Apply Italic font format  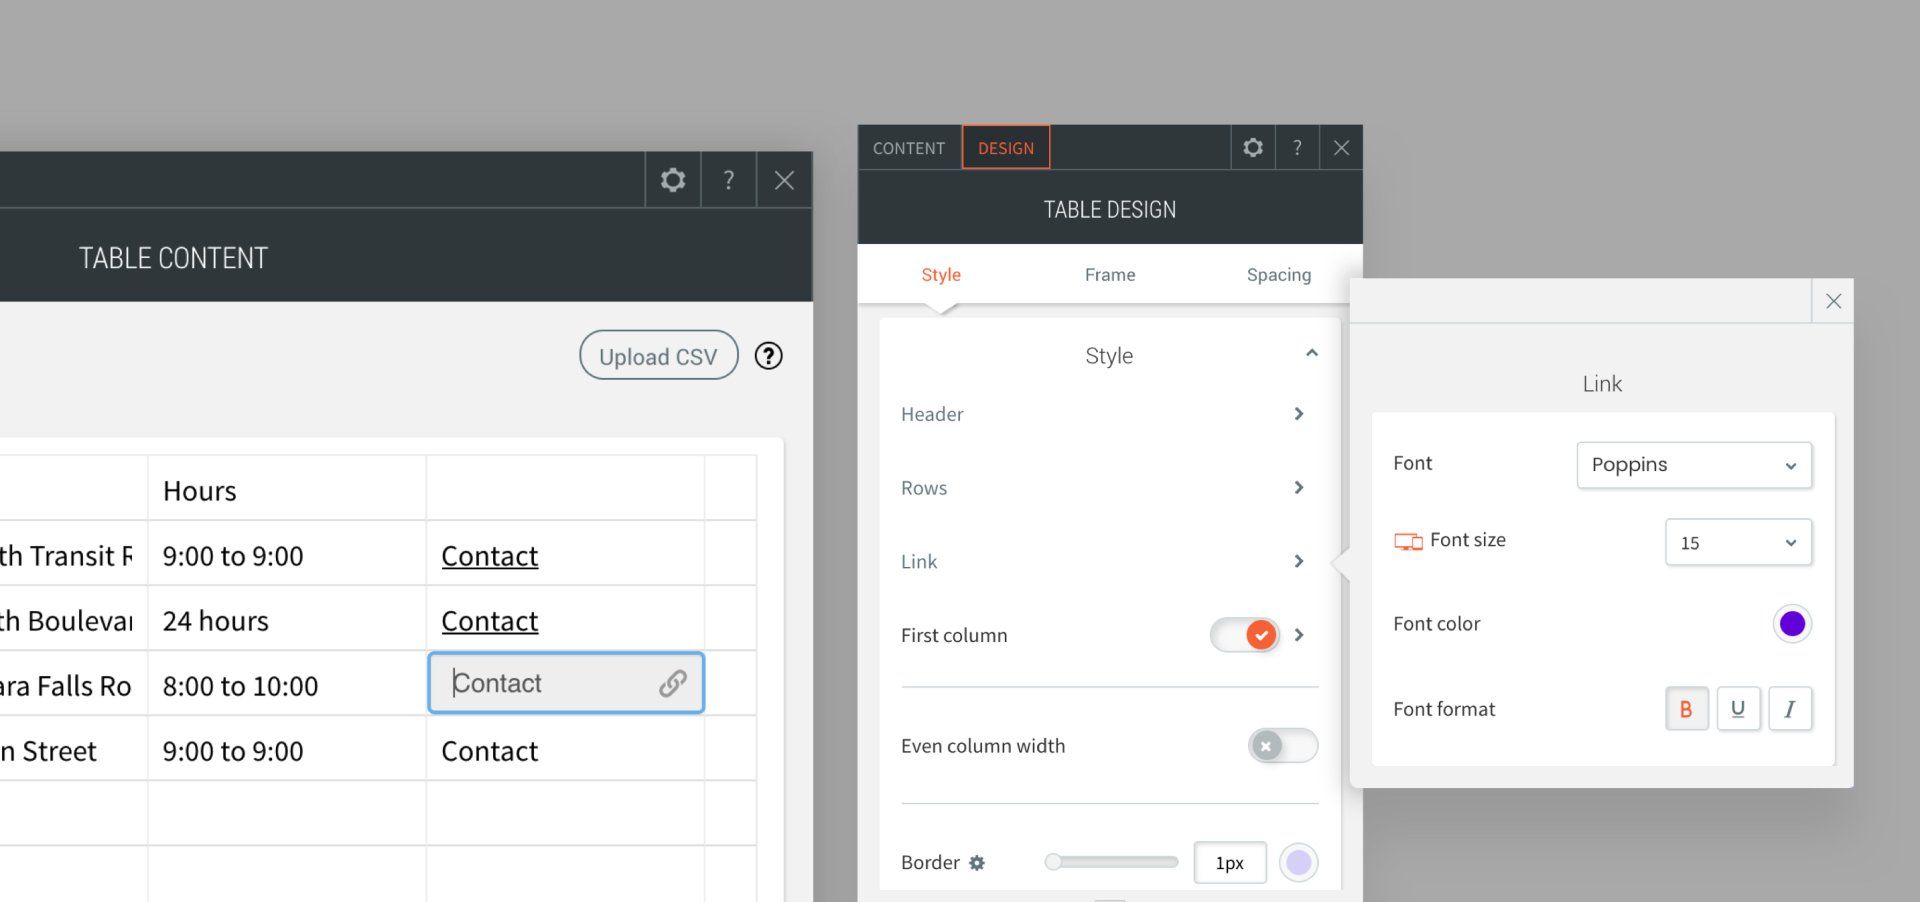click(1791, 708)
